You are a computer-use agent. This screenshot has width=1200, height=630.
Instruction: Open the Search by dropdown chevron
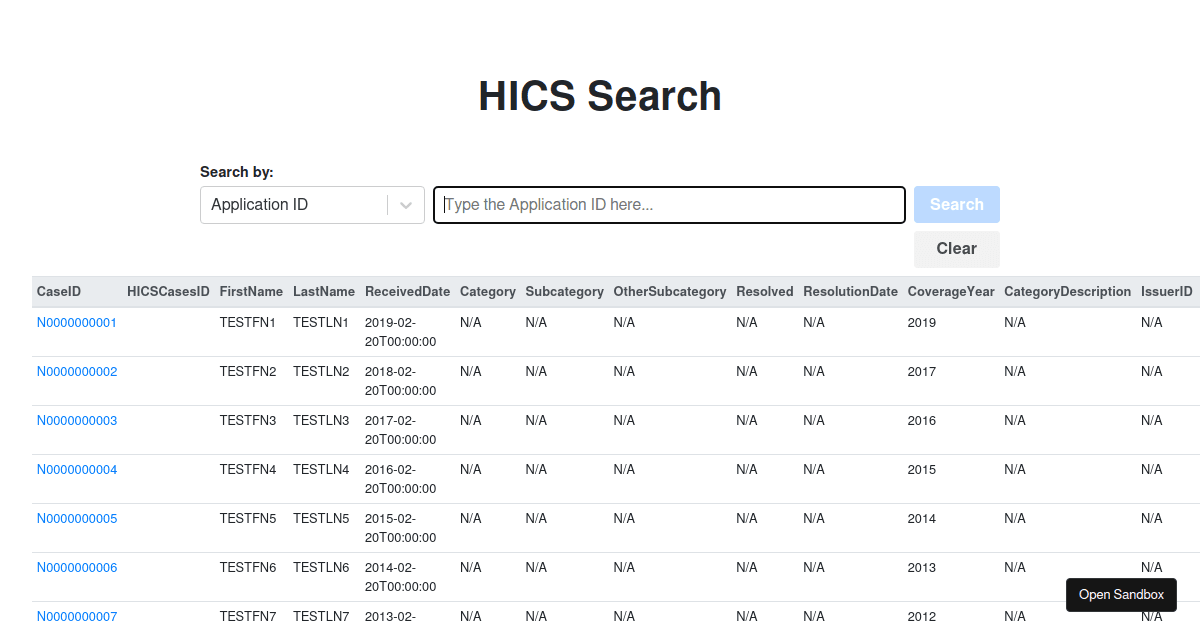pyautogui.click(x=406, y=205)
